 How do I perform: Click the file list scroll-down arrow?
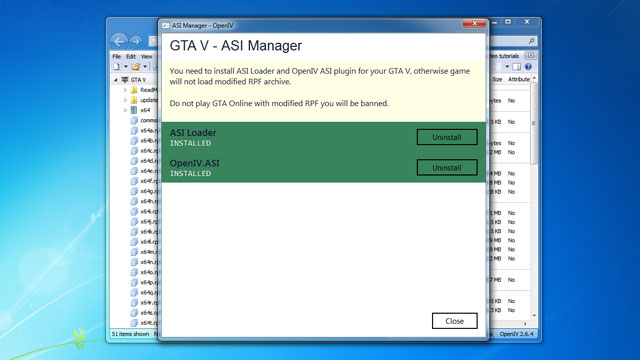[x=534, y=316]
